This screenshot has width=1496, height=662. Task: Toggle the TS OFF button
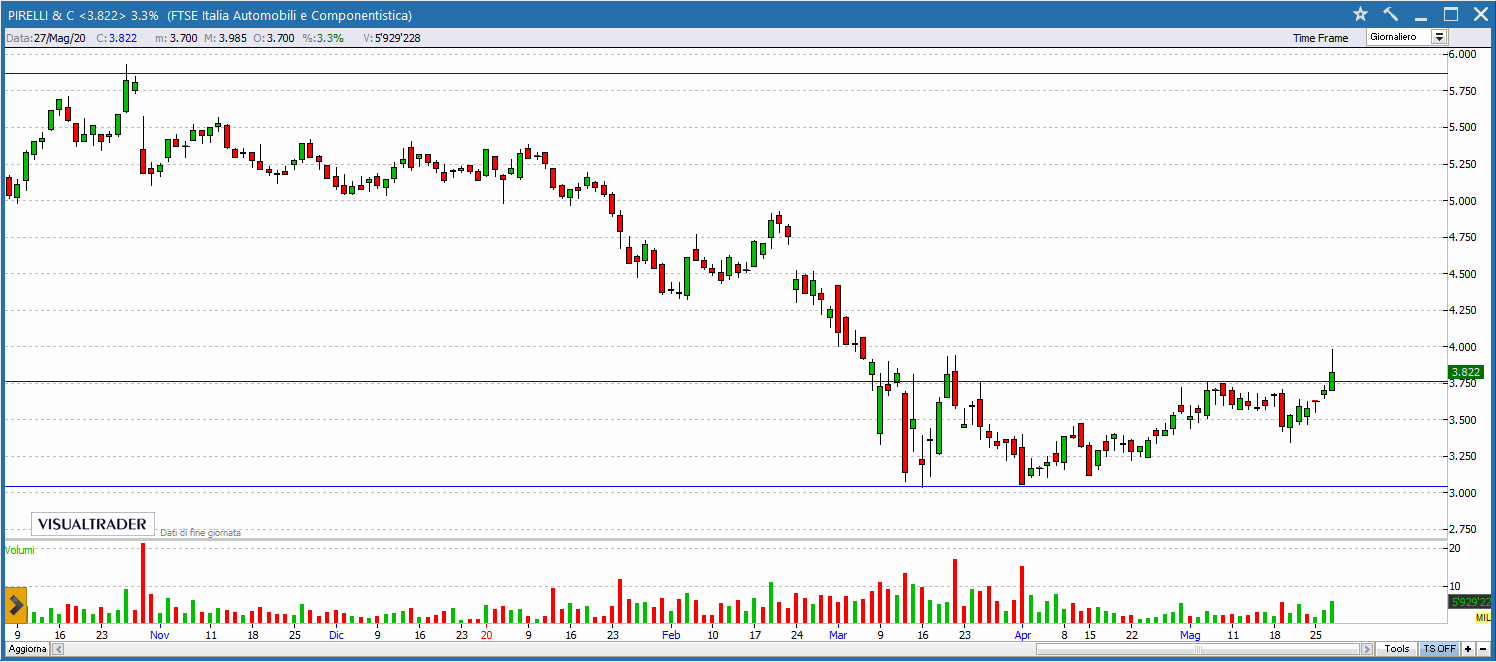[1440, 649]
